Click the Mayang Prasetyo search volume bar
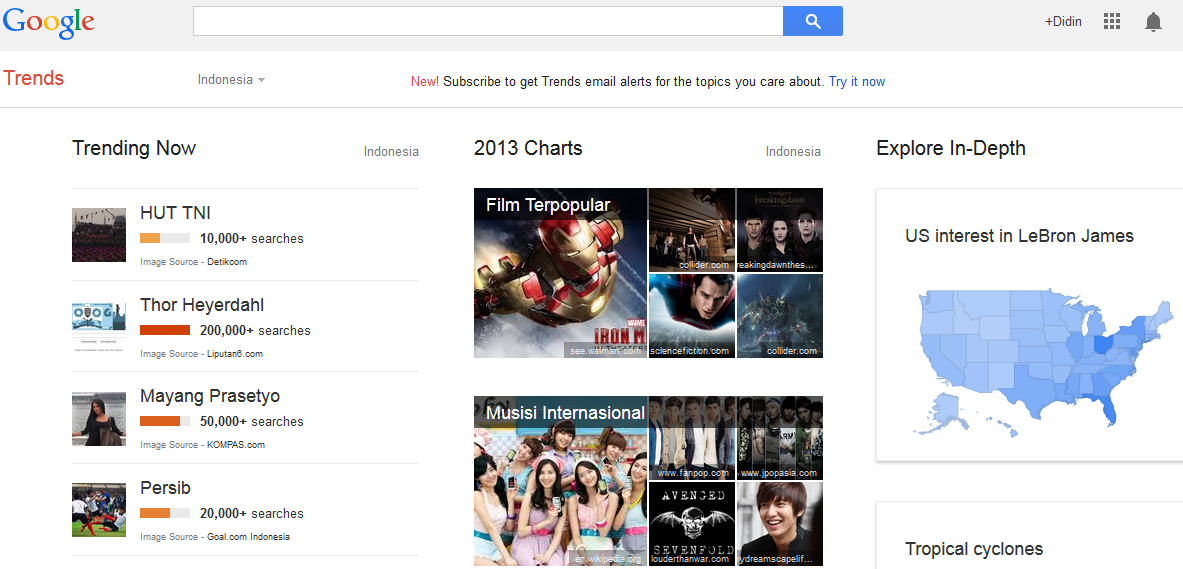 [165, 421]
